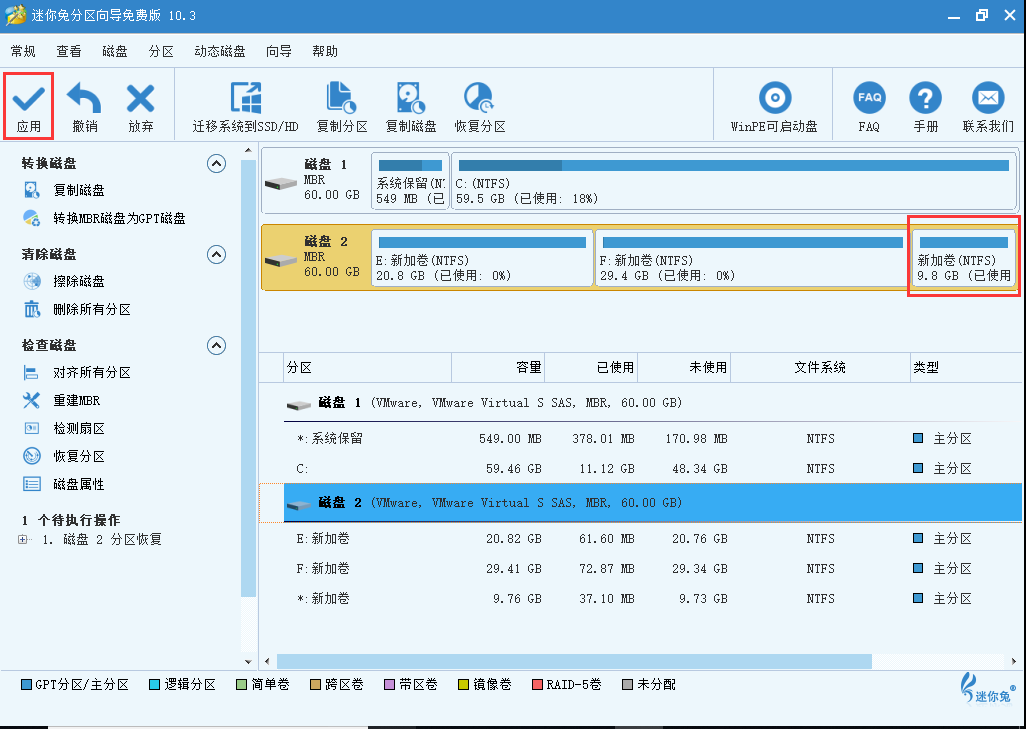Click the 磁盘 2 drive icon in disk map
Viewport: 1026px width, 729px height.
[281, 260]
